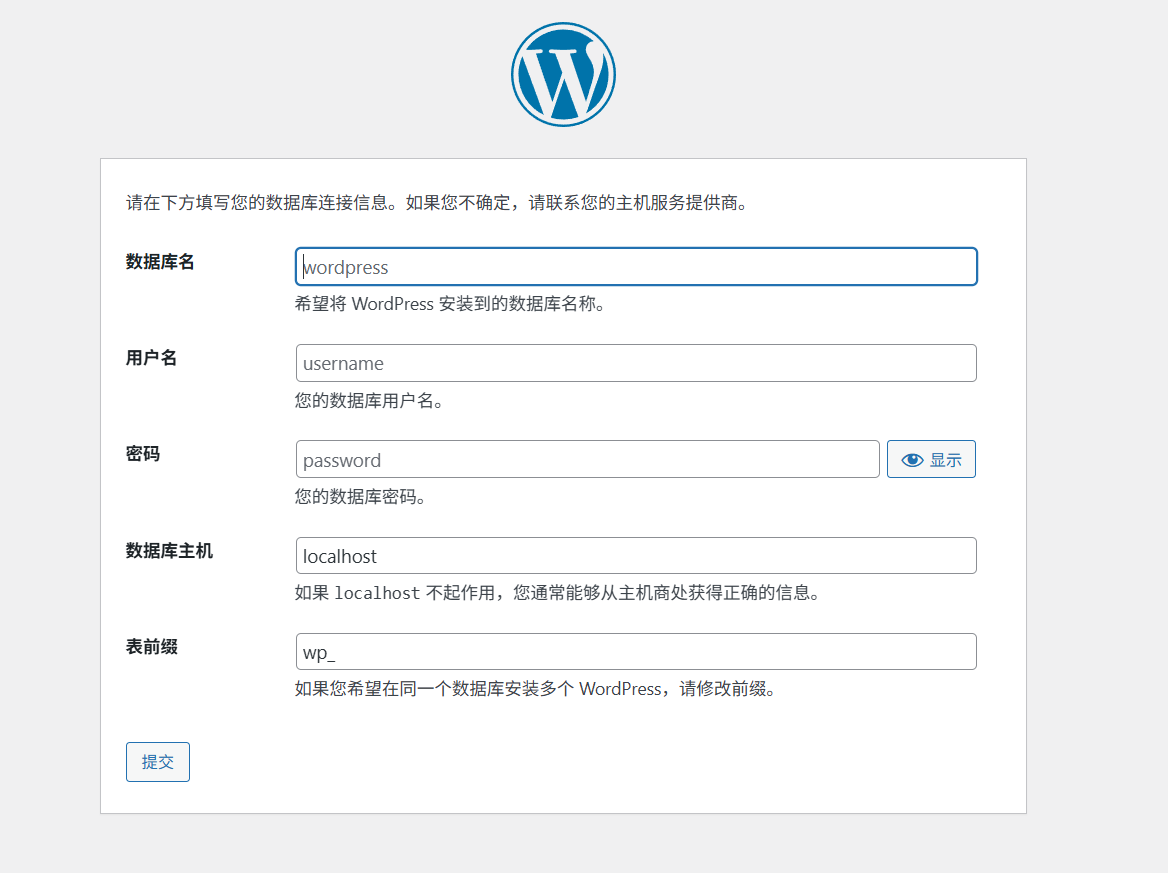Click the 表前缀 field containing wp_
The image size is (1168, 873).
pos(636,652)
